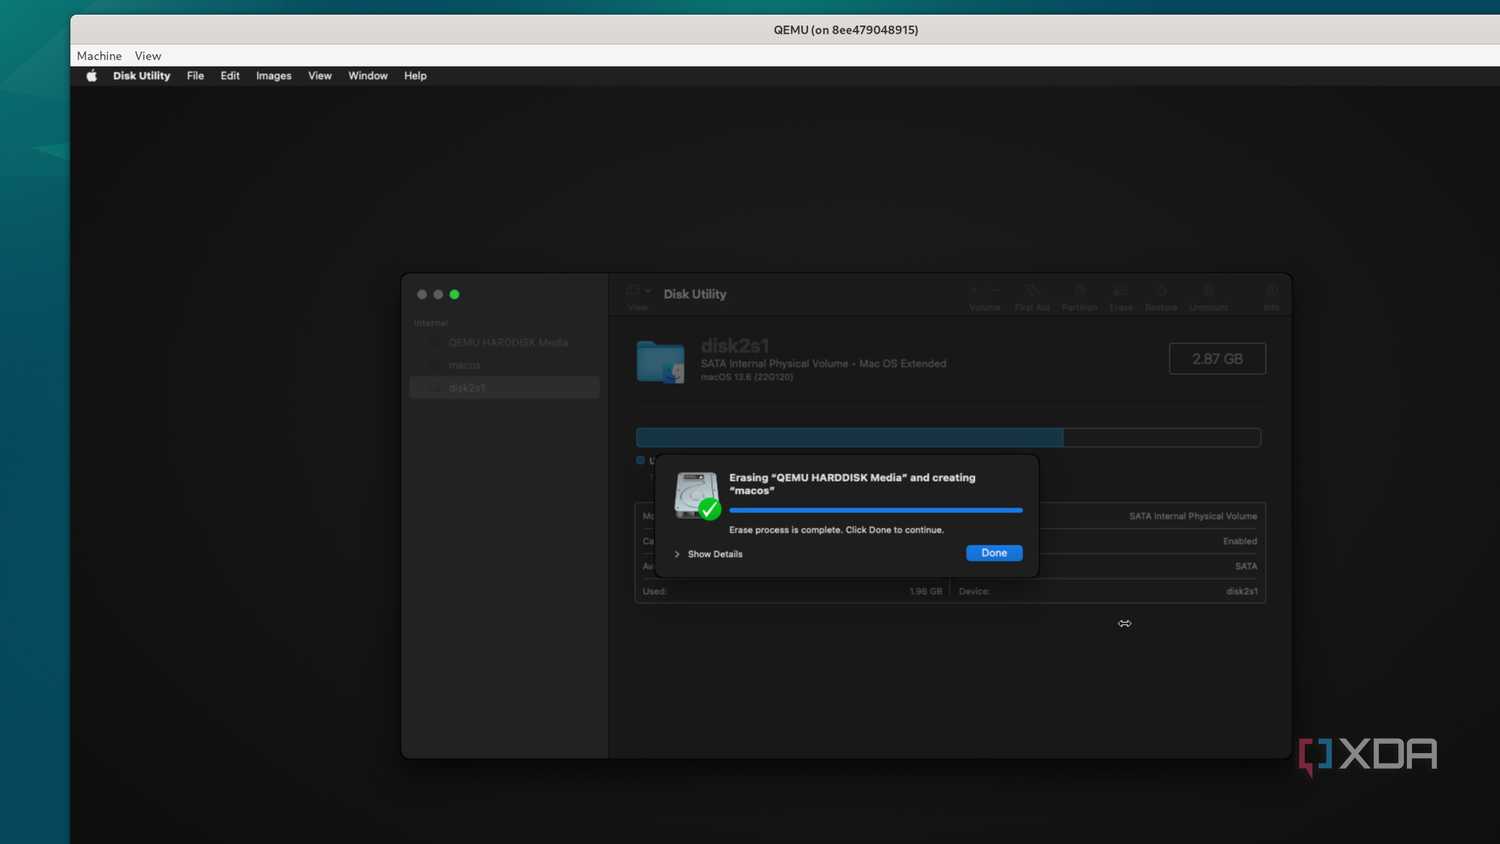Open the Edit menu in Disk Utility

click(x=230, y=76)
